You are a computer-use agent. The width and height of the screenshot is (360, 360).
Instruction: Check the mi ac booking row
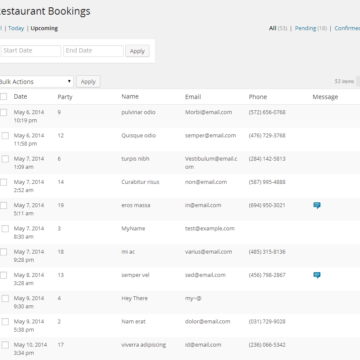4,252
